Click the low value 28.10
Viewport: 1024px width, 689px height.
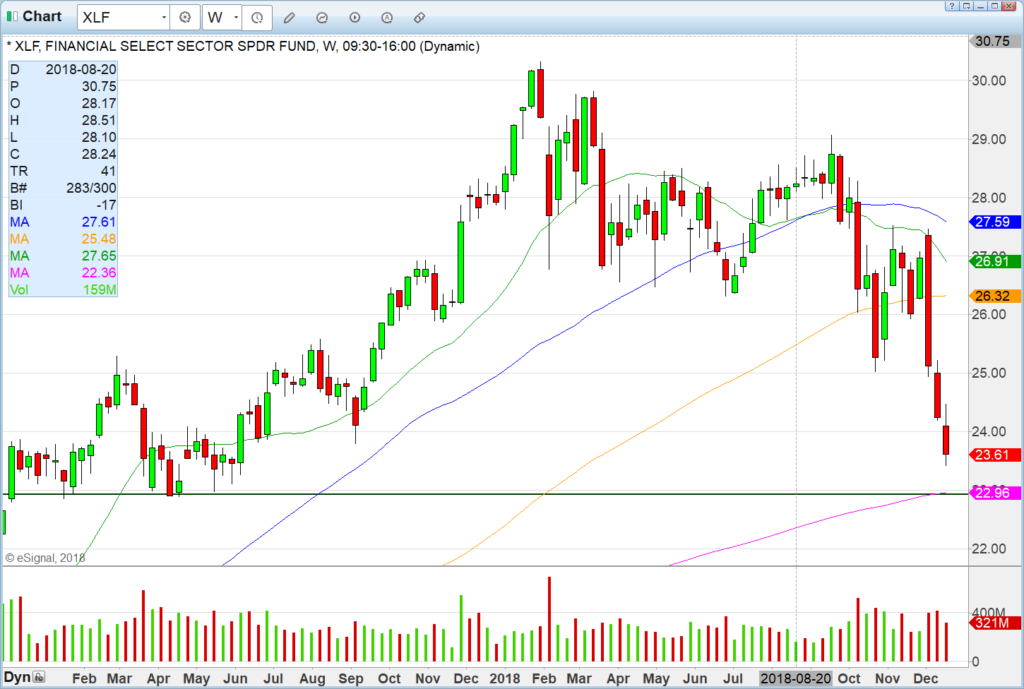(99, 137)
